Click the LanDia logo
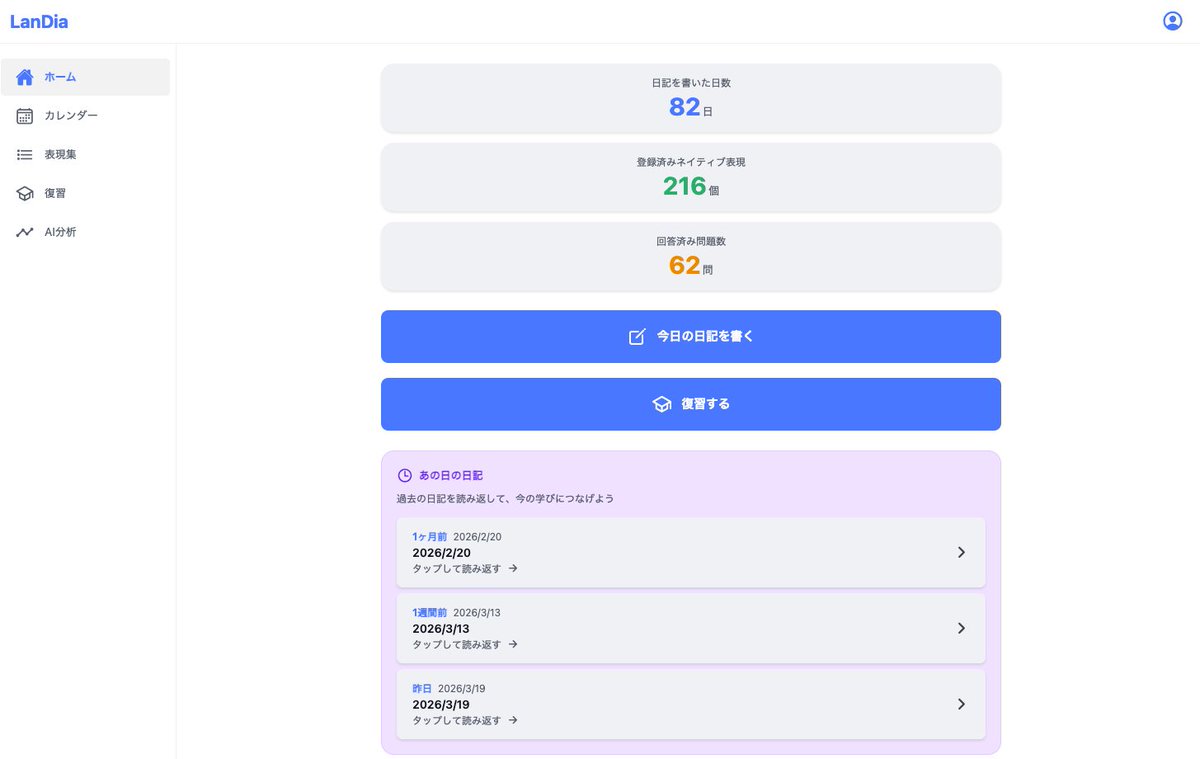Image resolution: width=1200 pixels, height=759 pixels. 39,21
